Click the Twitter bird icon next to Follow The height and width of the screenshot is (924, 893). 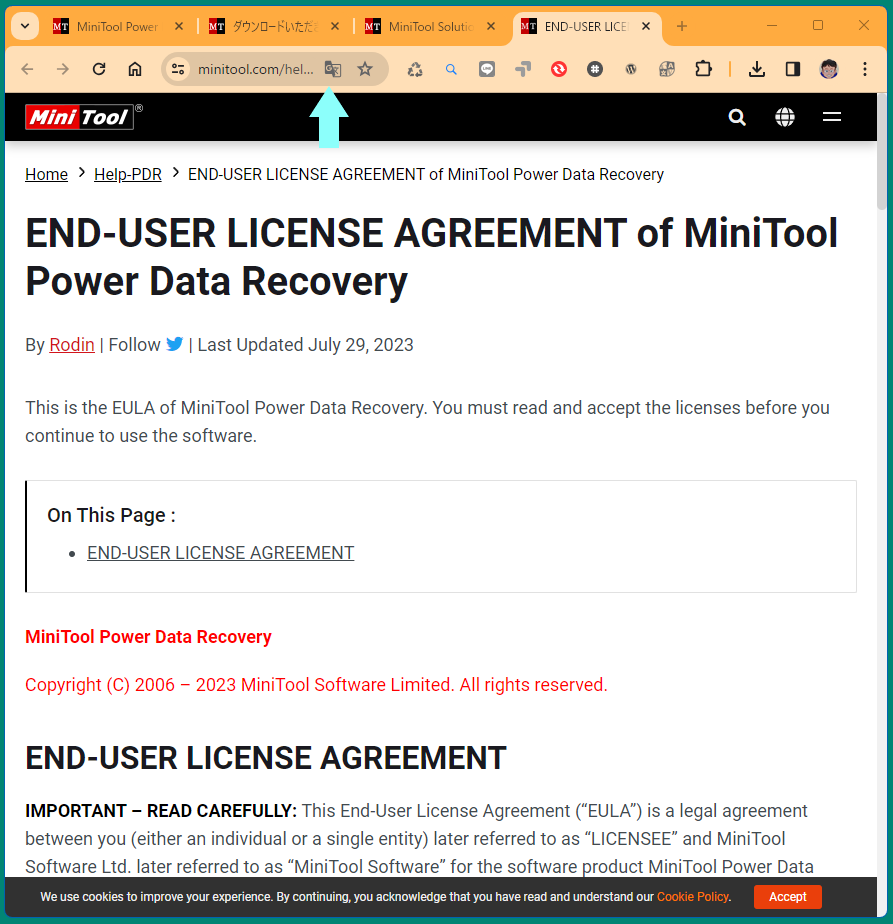175,344
